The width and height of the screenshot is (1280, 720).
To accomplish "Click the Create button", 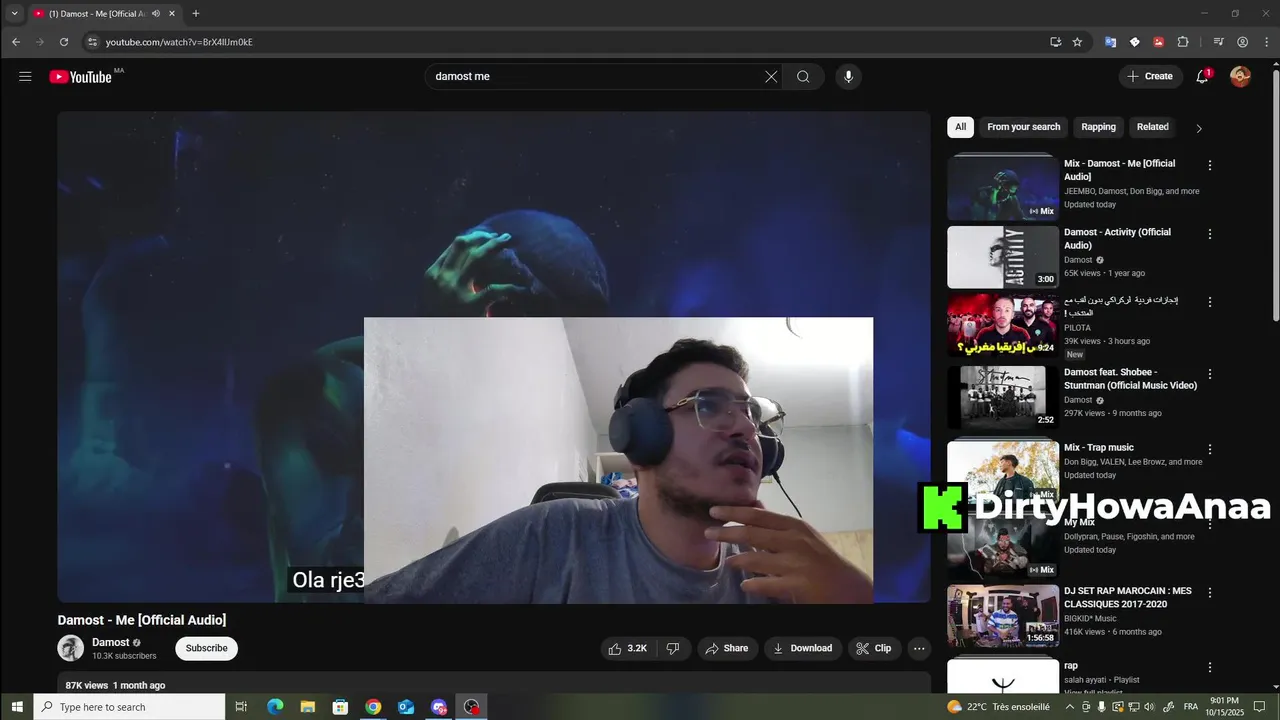I will click(x=1150, y=76).
